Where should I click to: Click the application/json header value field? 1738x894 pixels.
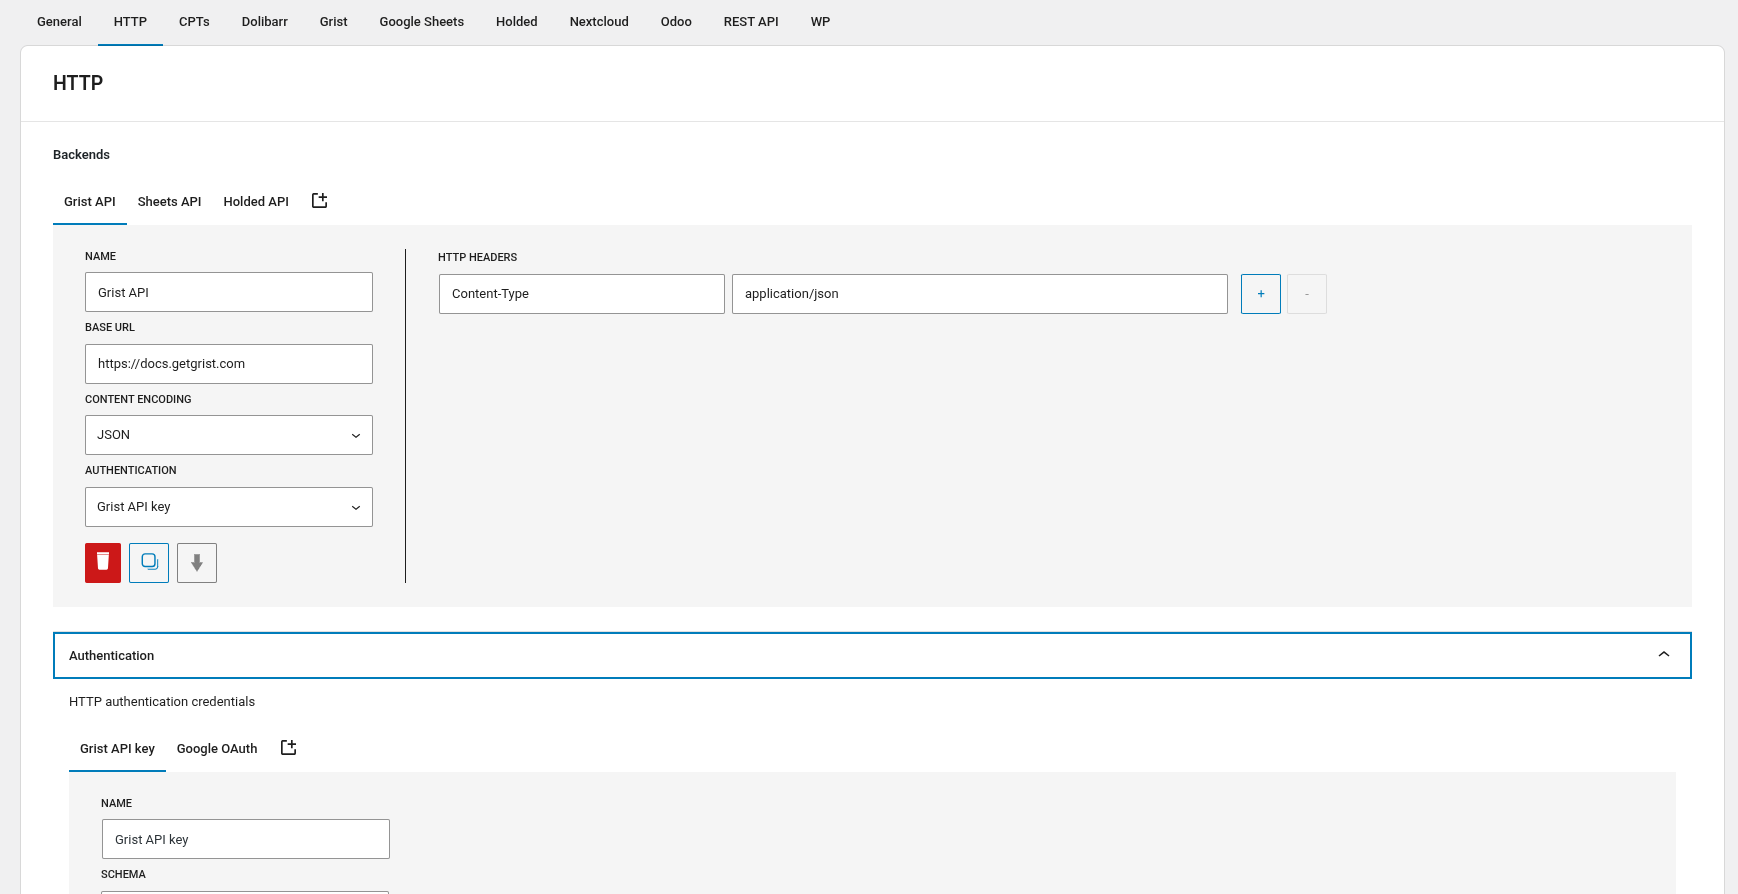(979, 294)
